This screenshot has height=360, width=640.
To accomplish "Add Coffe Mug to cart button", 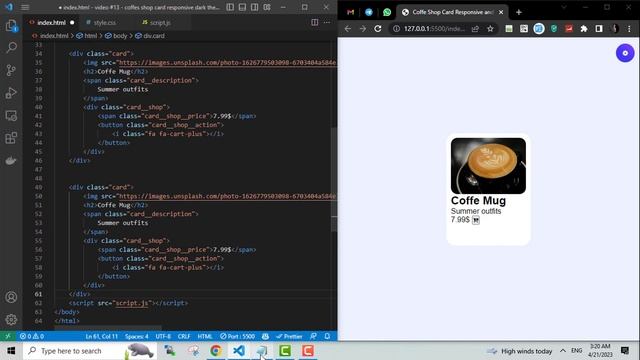I will (476, 220).
